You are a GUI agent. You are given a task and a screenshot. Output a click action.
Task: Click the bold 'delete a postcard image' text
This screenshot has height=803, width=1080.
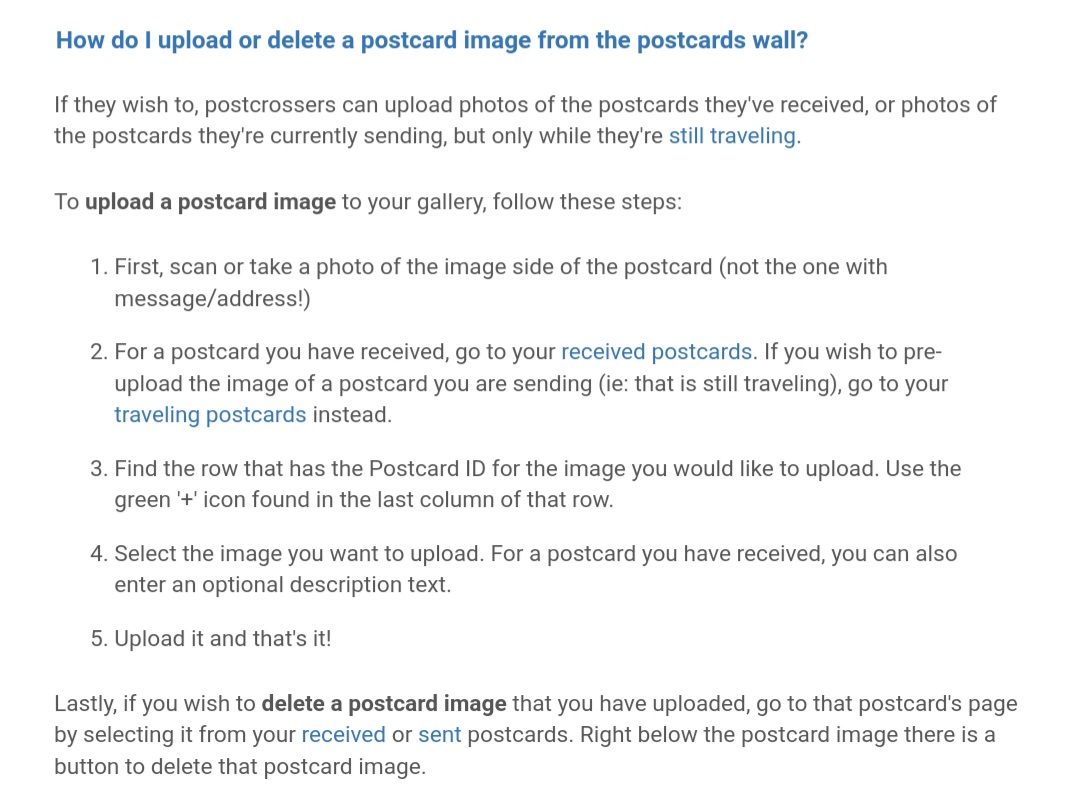coord(384,703)
